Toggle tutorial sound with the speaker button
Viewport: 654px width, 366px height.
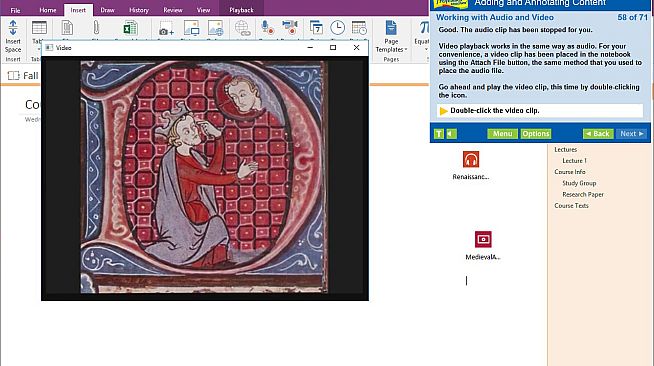[451, 134]
